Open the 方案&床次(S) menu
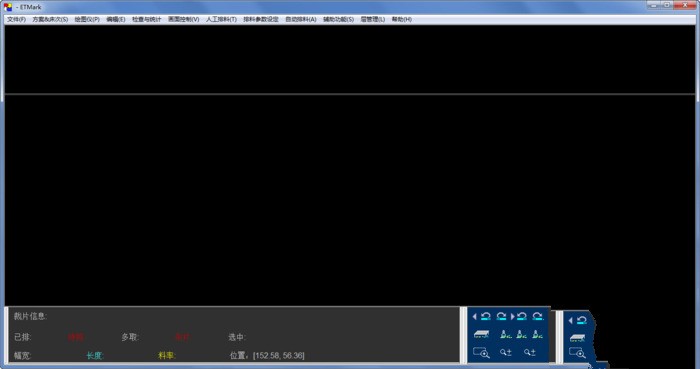Viewport: 700px width, 369px height. pyautogui.click(x=50, y=19)
